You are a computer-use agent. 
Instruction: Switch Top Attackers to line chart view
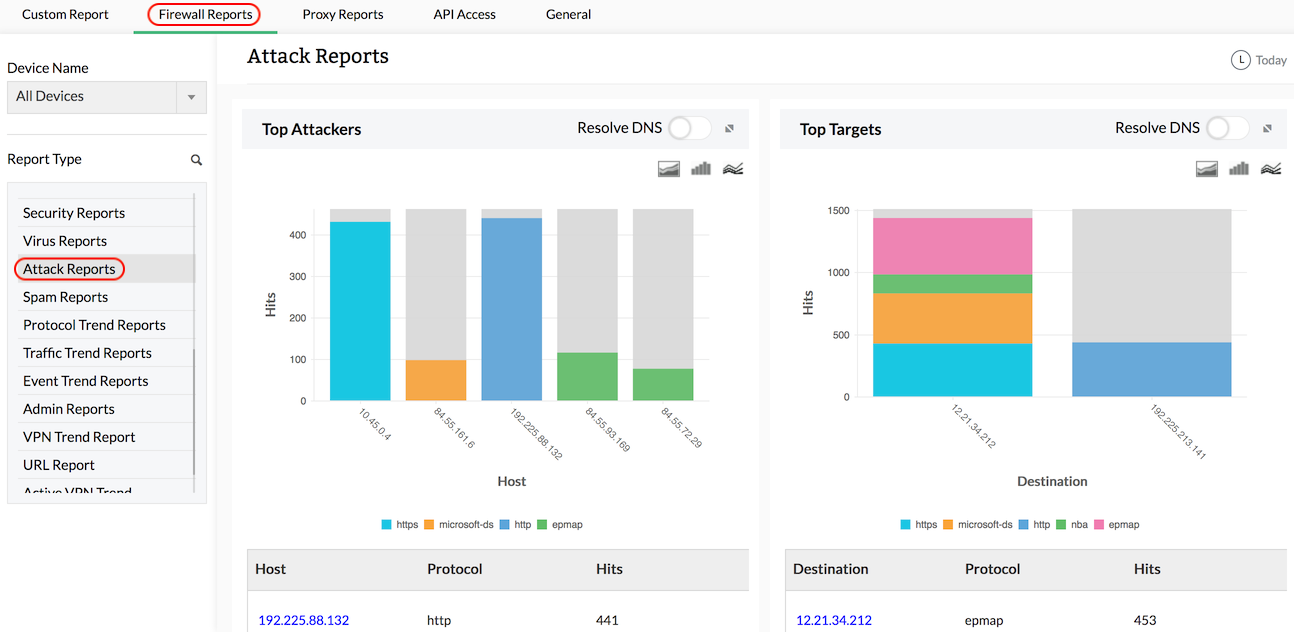(732, 168)
